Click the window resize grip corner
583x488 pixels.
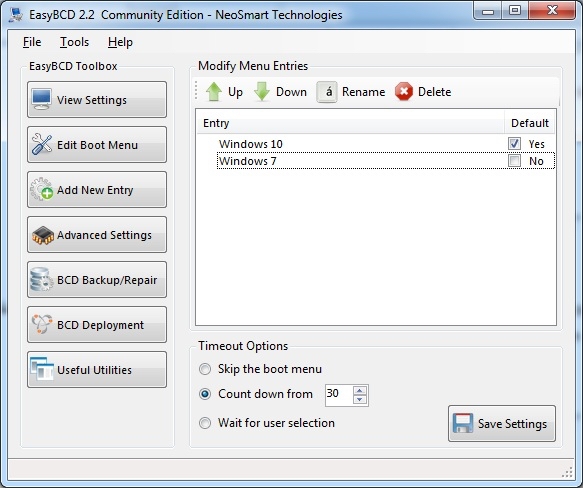[x=567, y=472]
